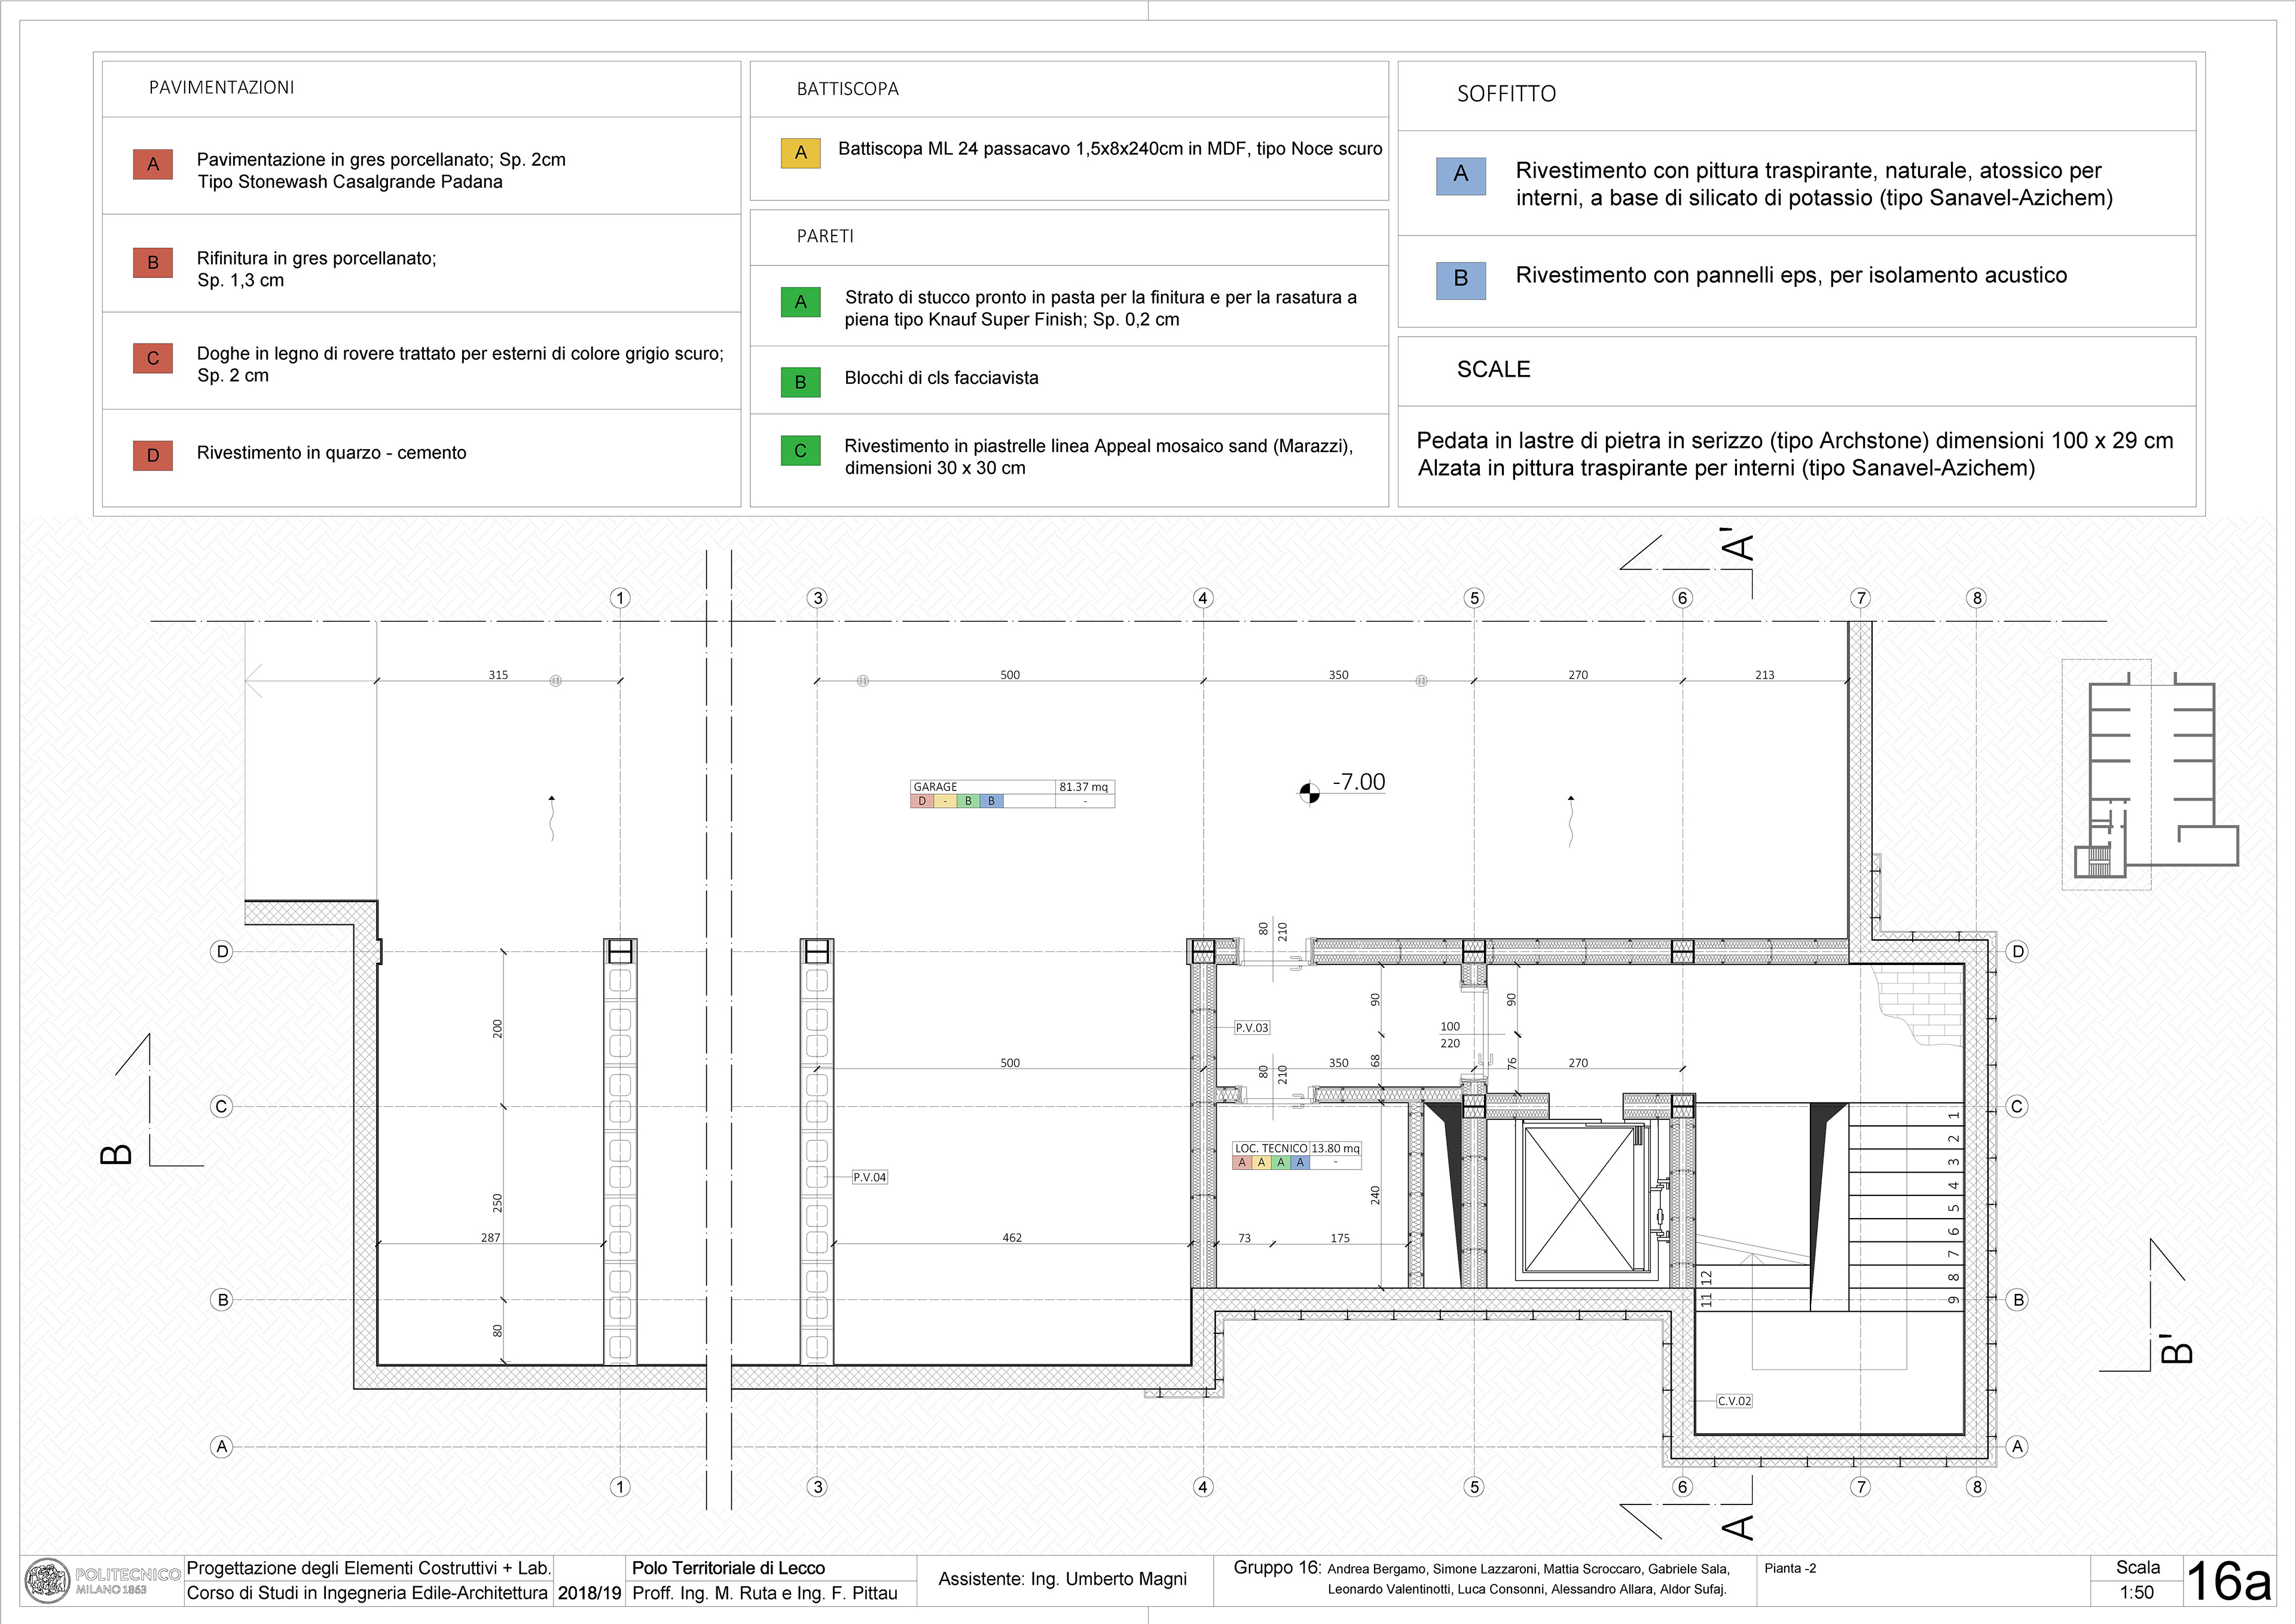Screen dimensions: 2296x1624
Task: Click the red D swatch for quarzo-cemento
Action: click(153, 455)
